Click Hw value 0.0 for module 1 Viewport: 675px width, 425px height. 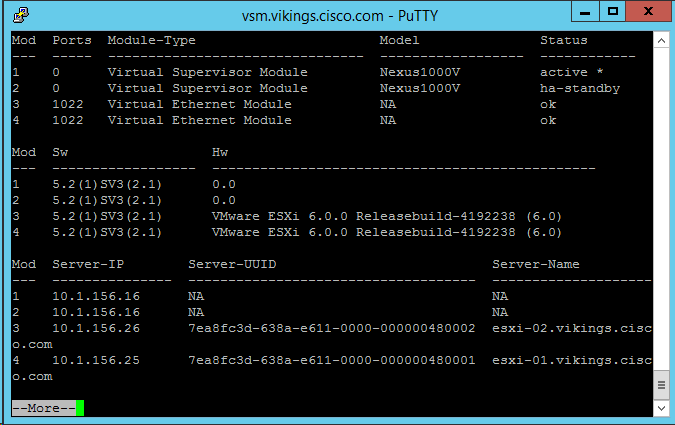224,184
